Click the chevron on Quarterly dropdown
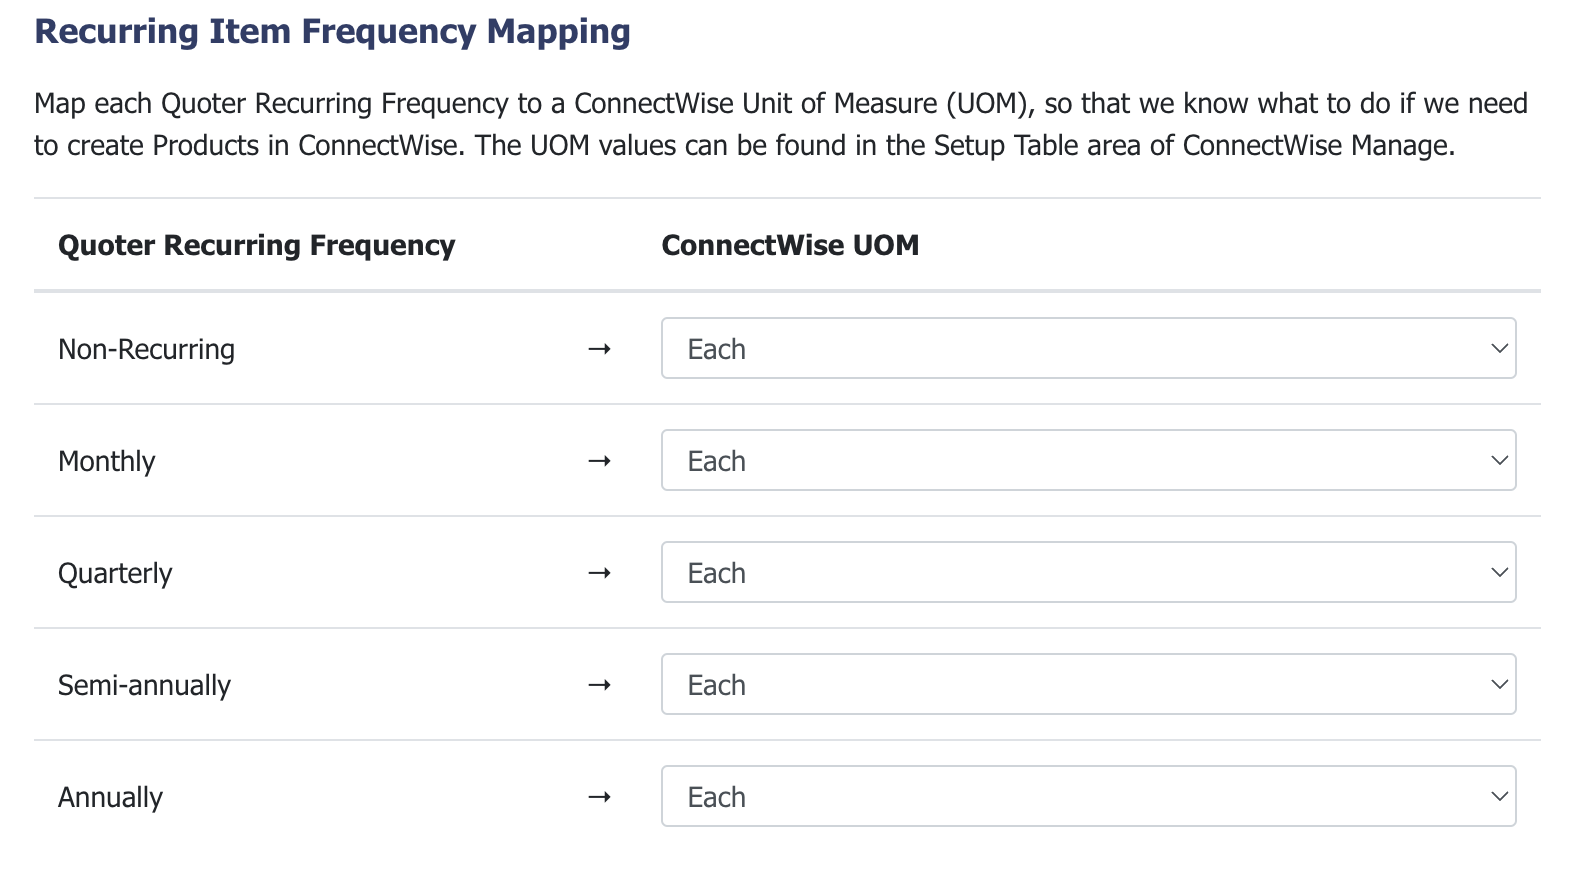 pos(1499,573)
